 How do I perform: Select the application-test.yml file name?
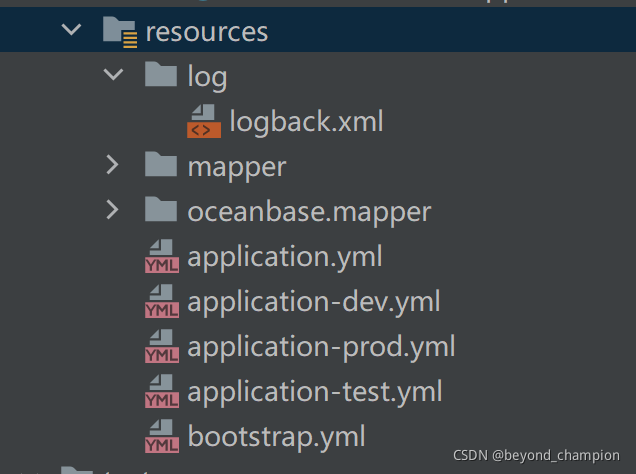pyautogui.click(x=315, y=392)
